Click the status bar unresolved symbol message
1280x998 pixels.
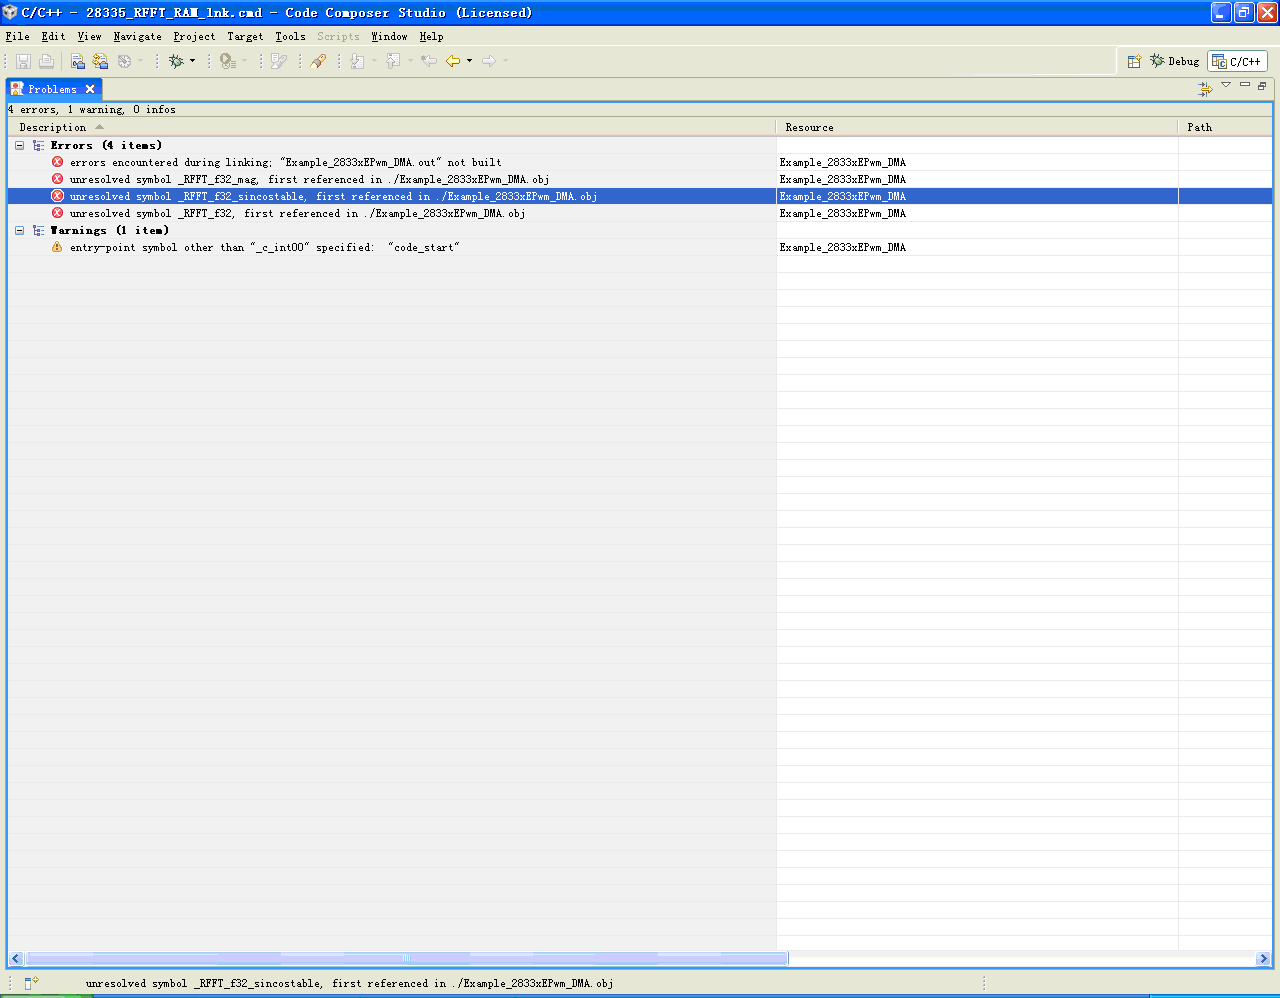[x=350, y=983]
